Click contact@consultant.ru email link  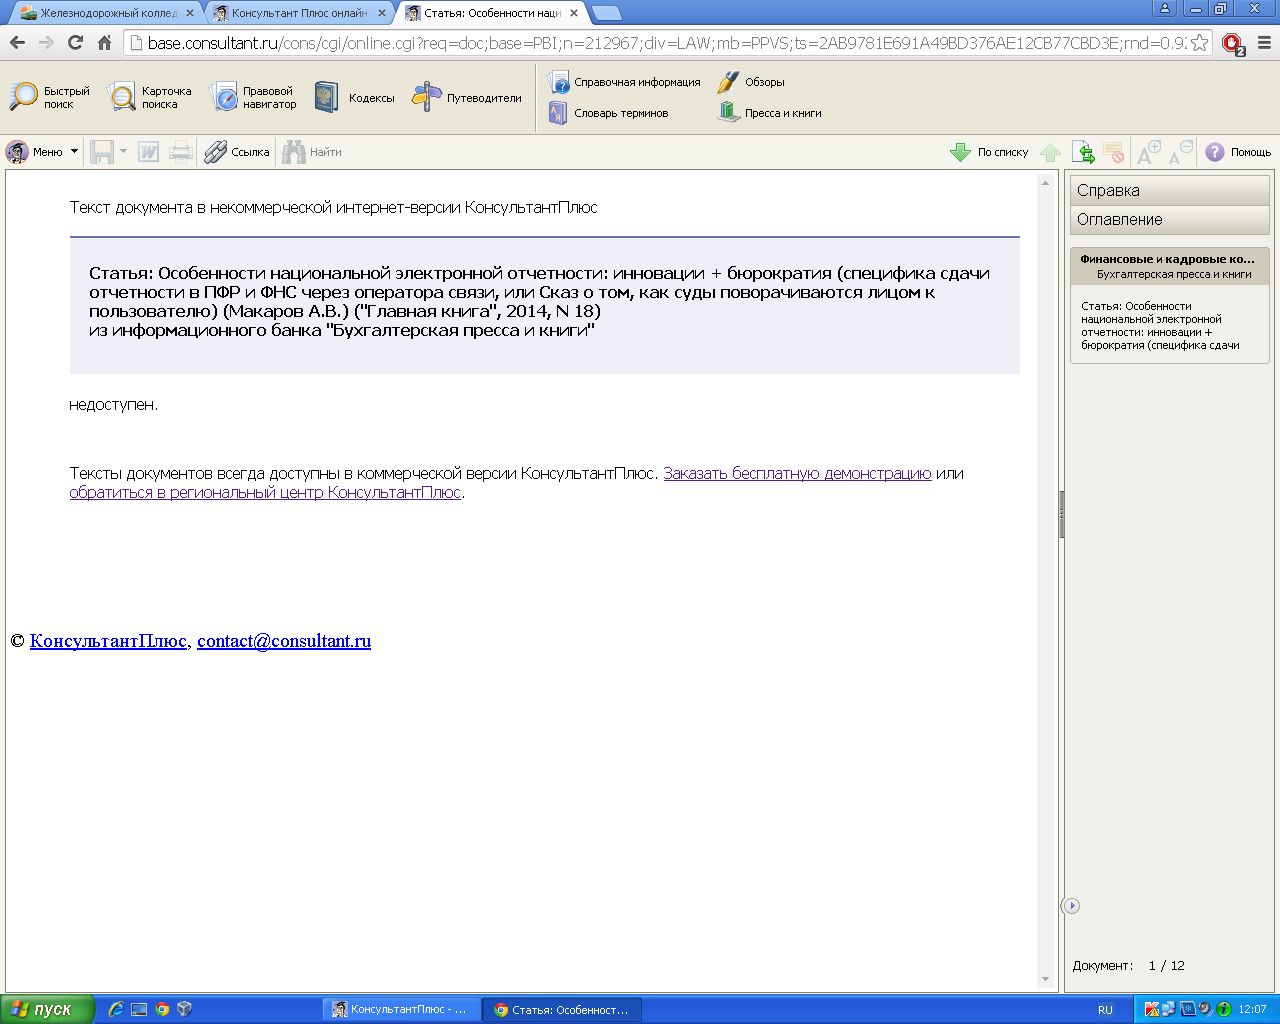[x=284, y=641]
